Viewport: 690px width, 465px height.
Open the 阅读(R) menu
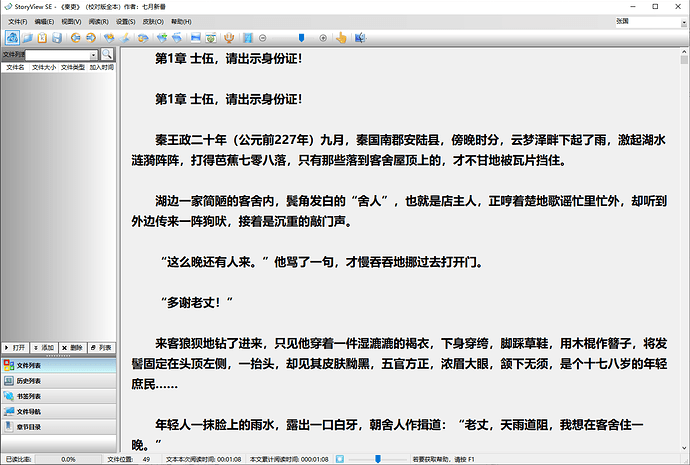coord(99,22)
